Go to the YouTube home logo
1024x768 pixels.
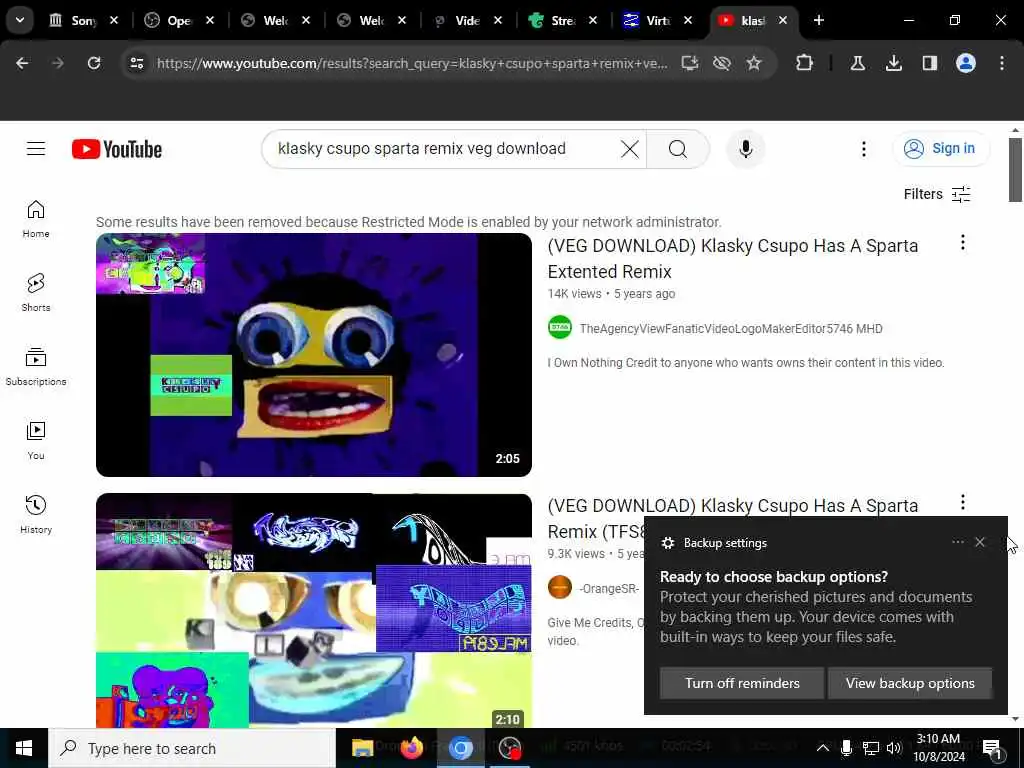coord(117,149)
